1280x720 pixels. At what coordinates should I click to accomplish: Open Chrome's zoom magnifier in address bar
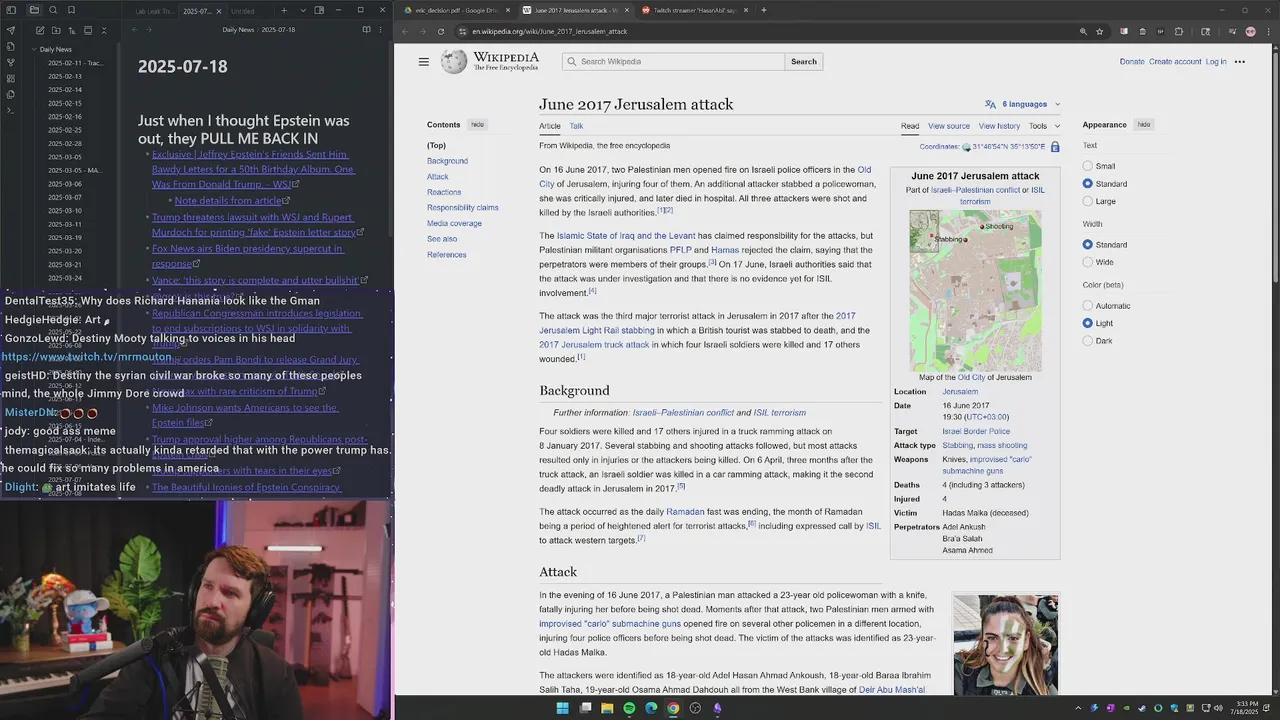click(x=1083, y=31)
